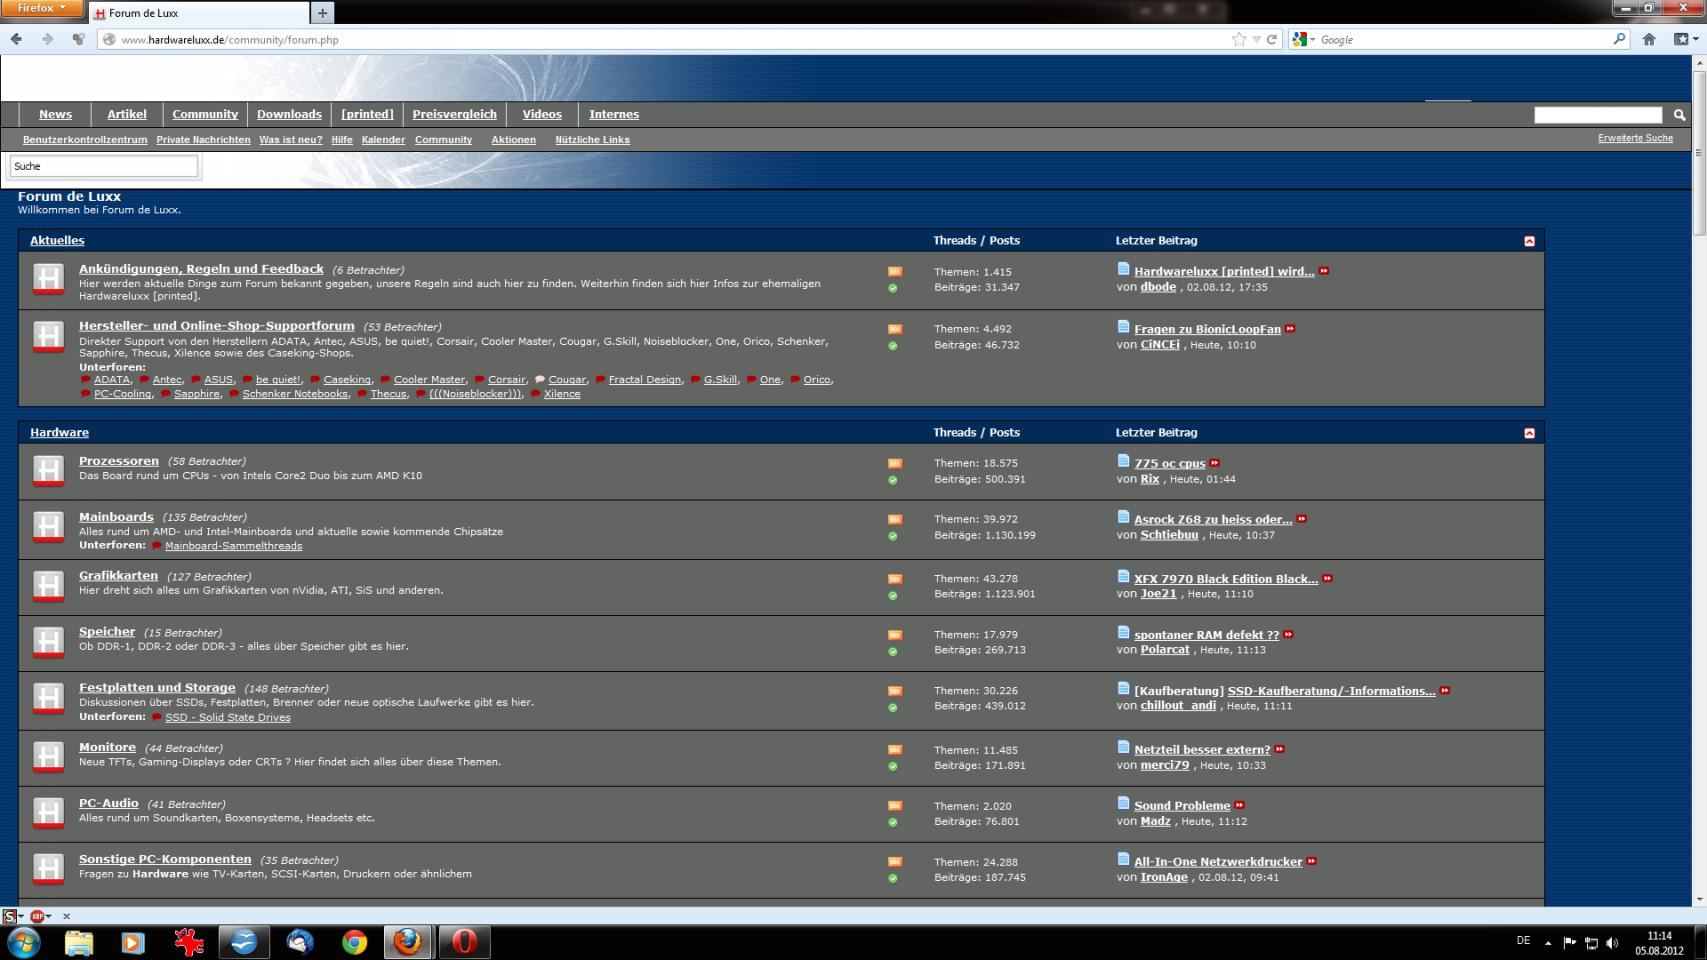Open the News navigation item
This screenshot has width=1707, height=960.
(55, 114)
